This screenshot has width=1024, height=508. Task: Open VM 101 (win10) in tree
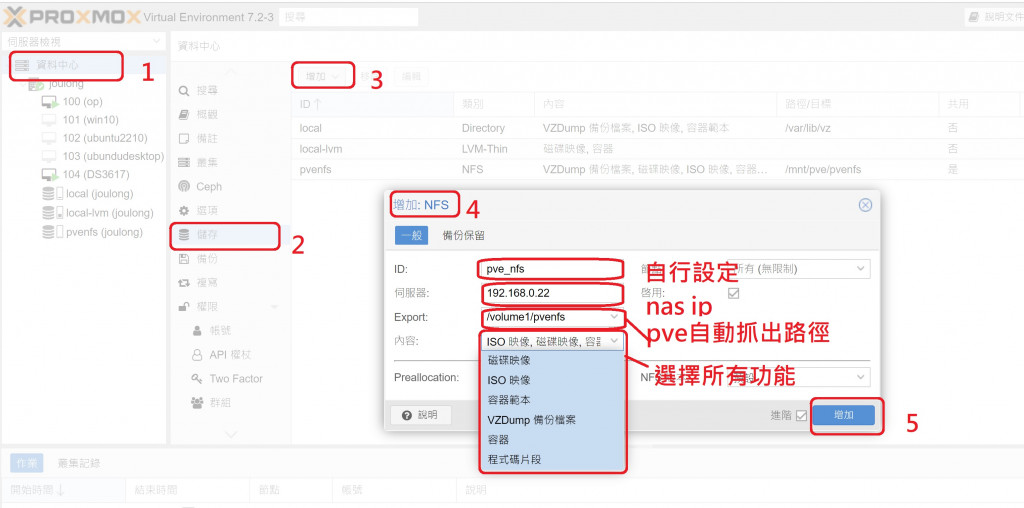(x=90, y=120)
